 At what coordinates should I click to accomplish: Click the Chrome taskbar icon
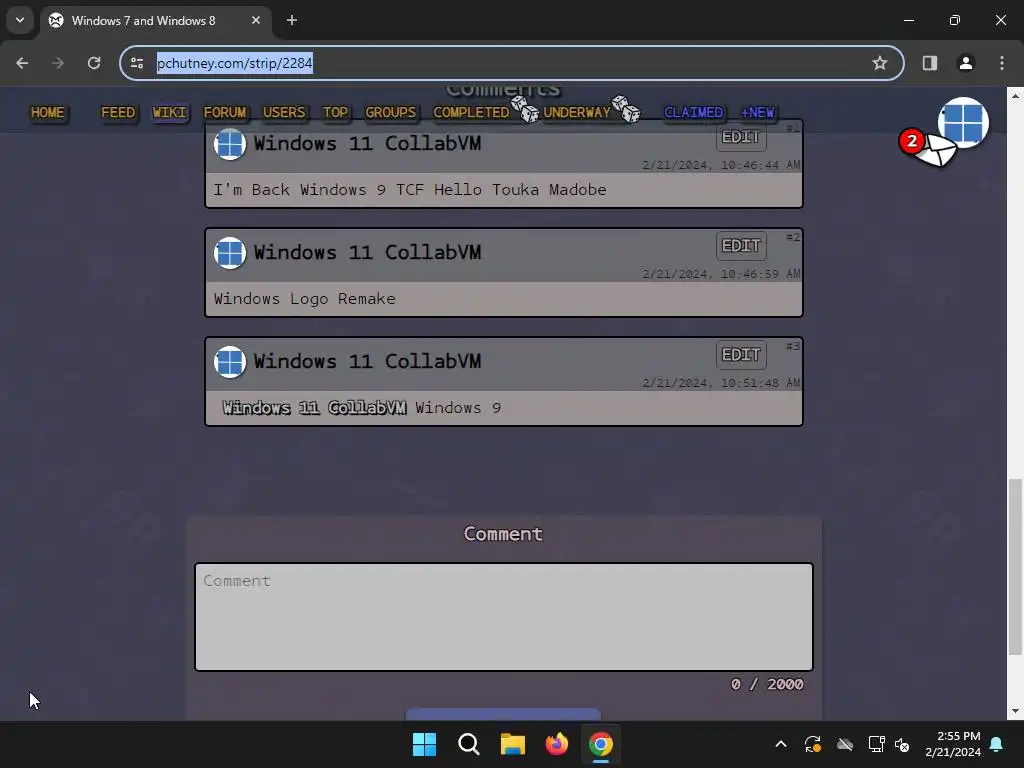click(601, 744)
